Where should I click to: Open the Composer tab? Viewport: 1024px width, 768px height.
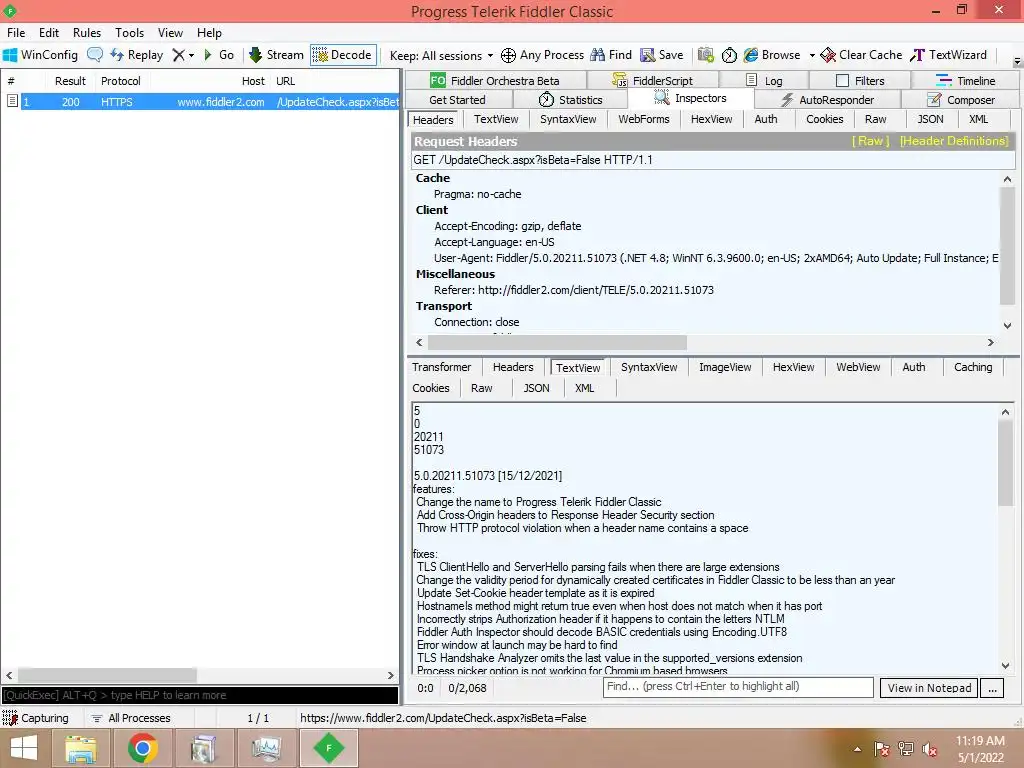[961, 99]
